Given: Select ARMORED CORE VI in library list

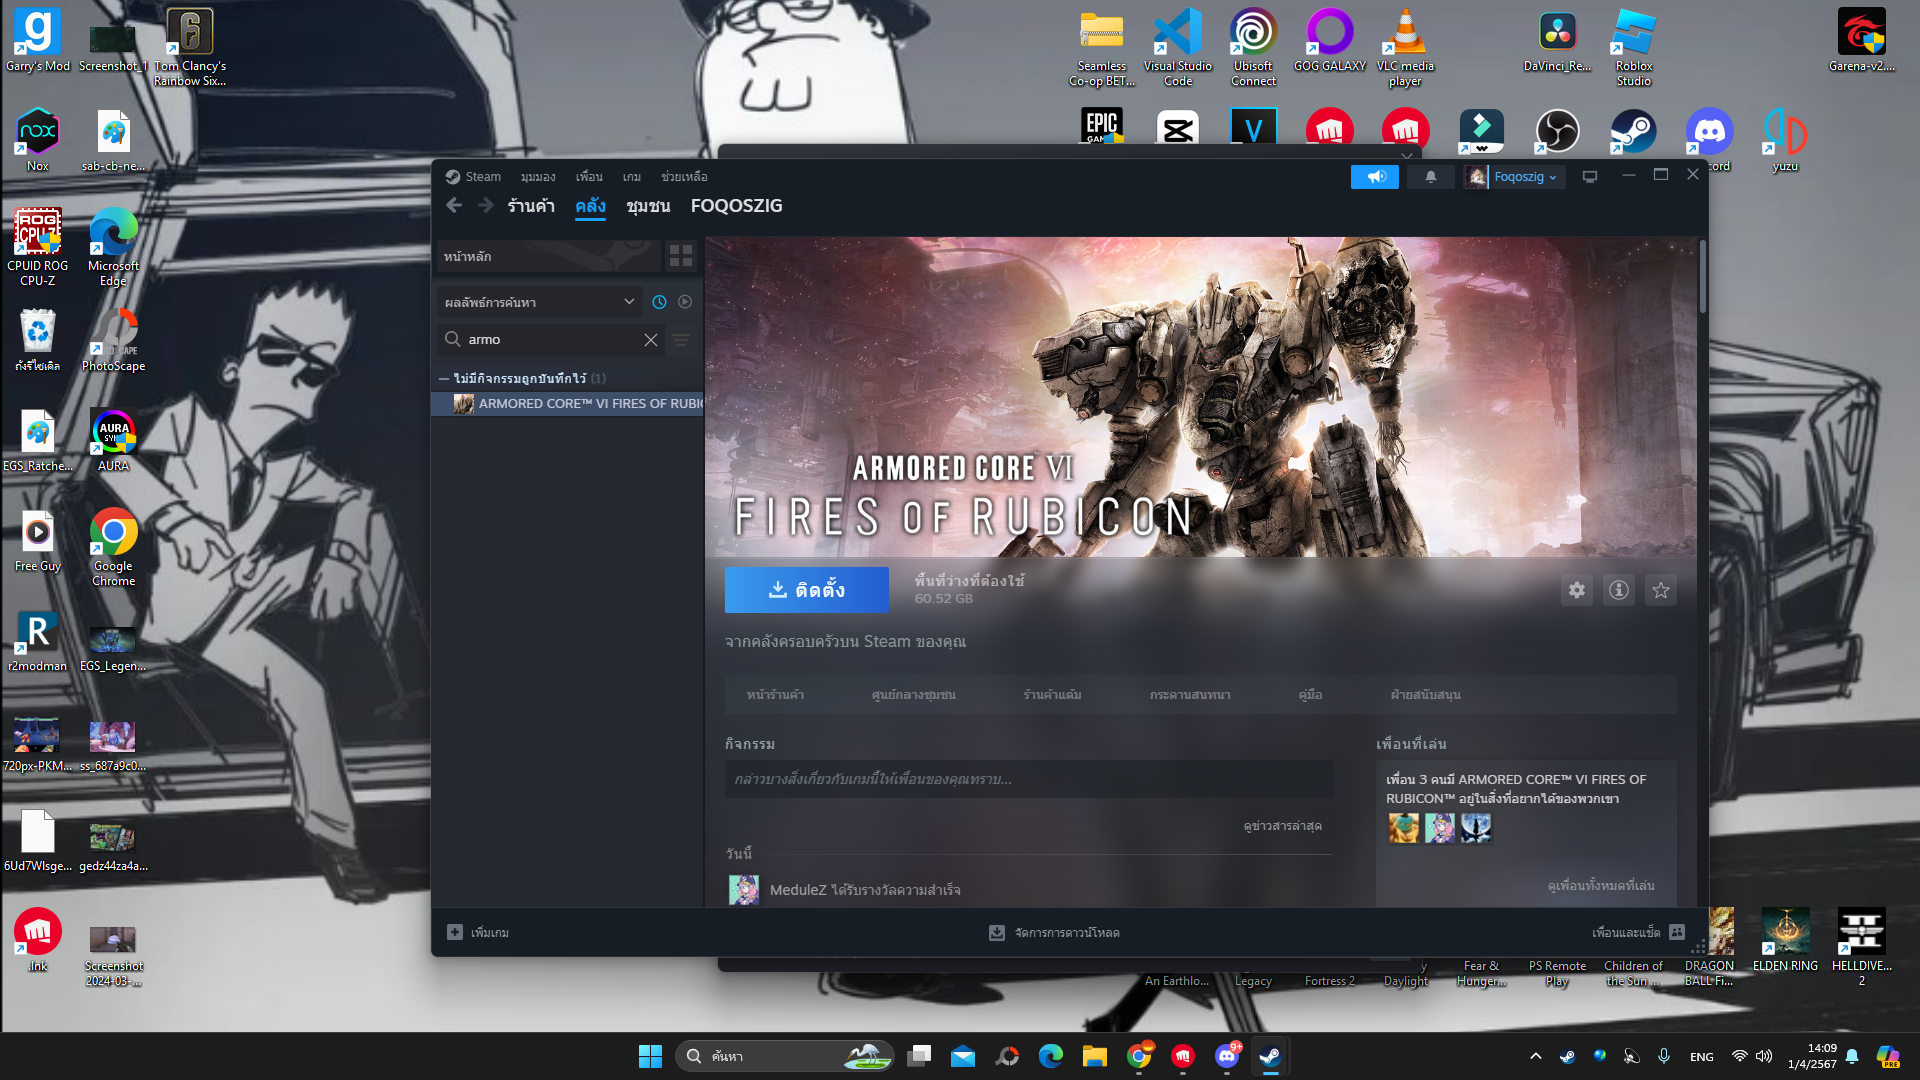Looking at the screenshot, I should (568, 403).
